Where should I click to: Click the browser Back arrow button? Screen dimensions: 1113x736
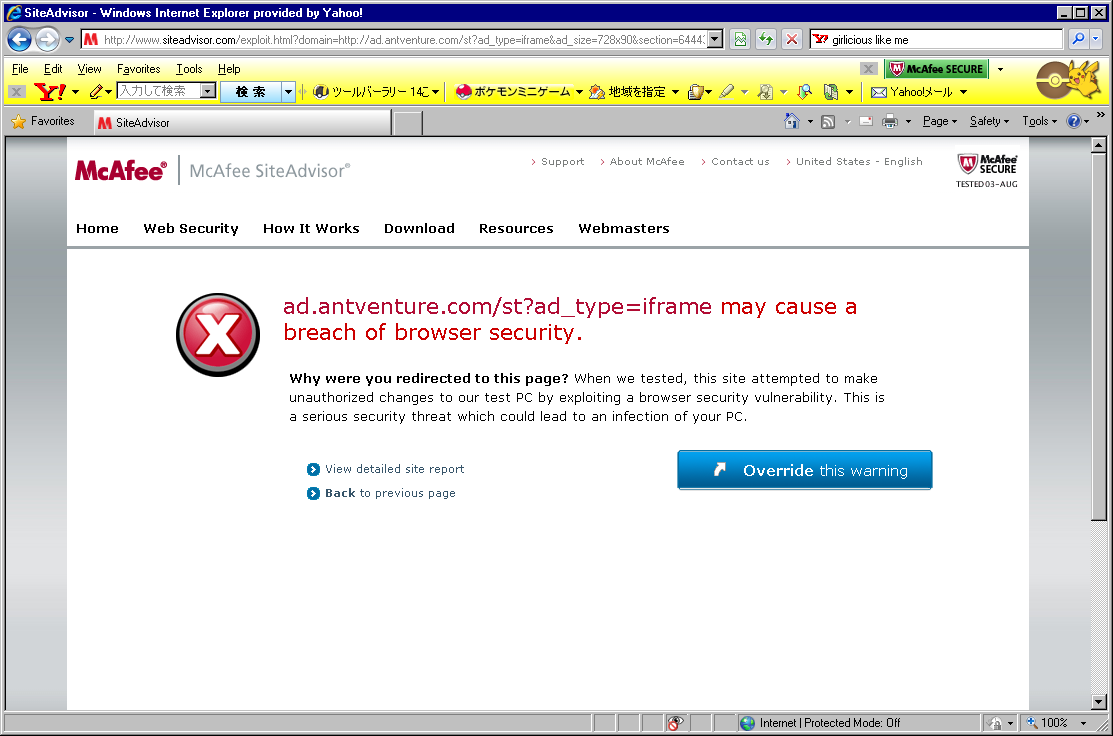pyautogui.click(x=20, y=39)
